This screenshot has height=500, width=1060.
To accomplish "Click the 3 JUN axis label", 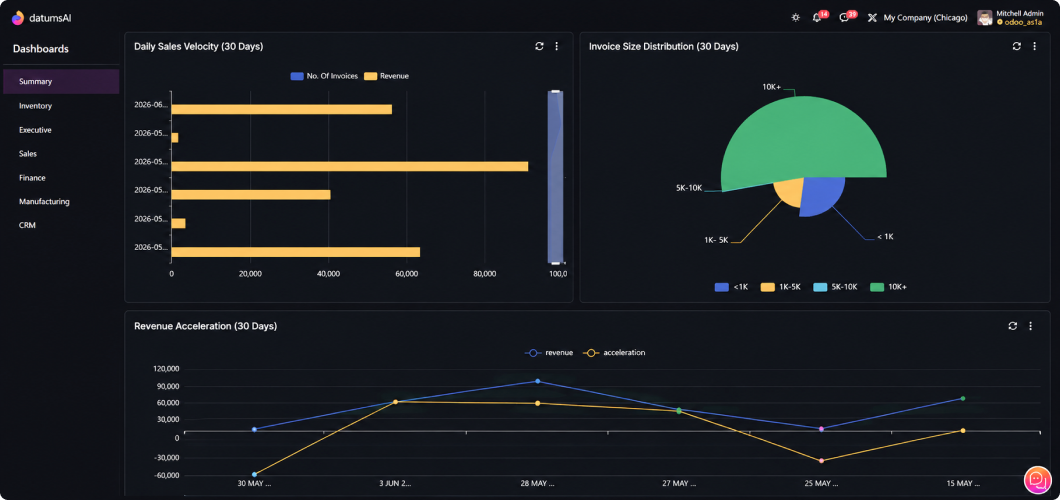I will pyautogui.click(x=395, y=484).
